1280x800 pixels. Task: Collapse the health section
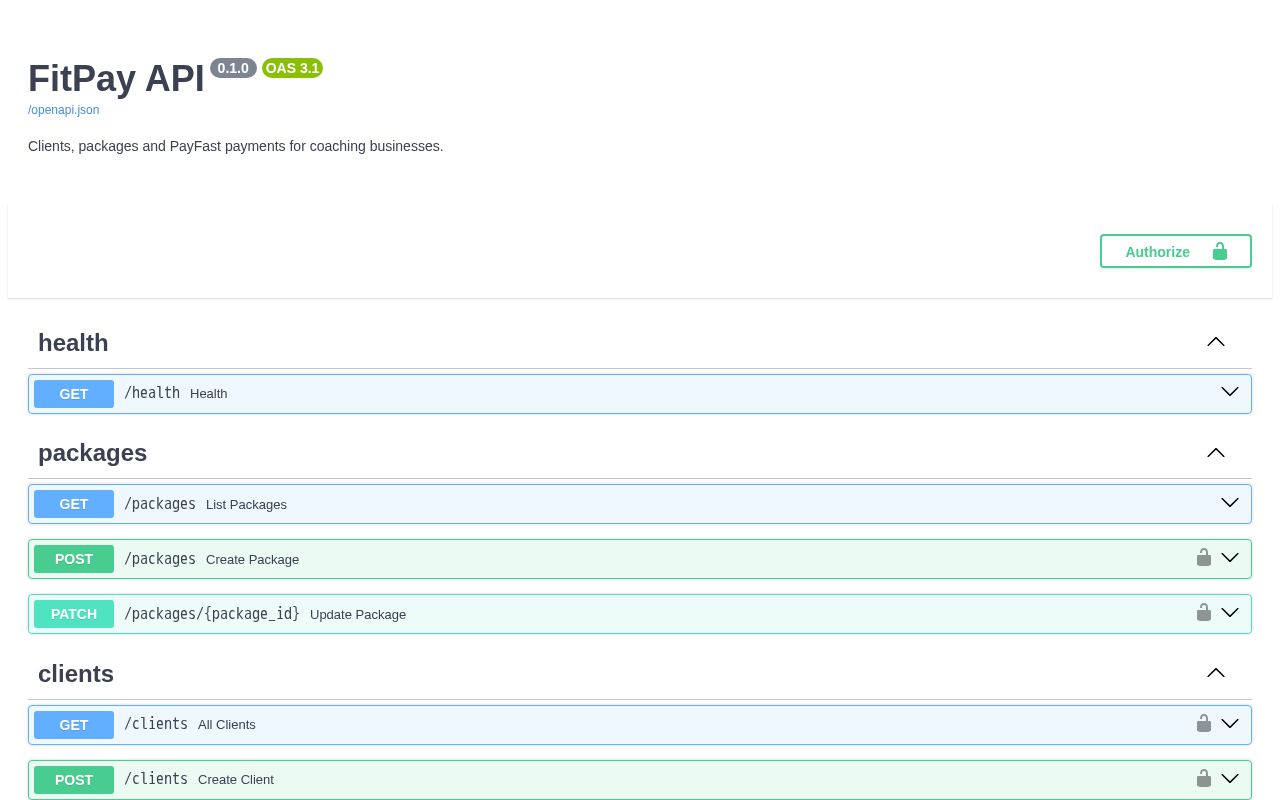coord(1216,342)
